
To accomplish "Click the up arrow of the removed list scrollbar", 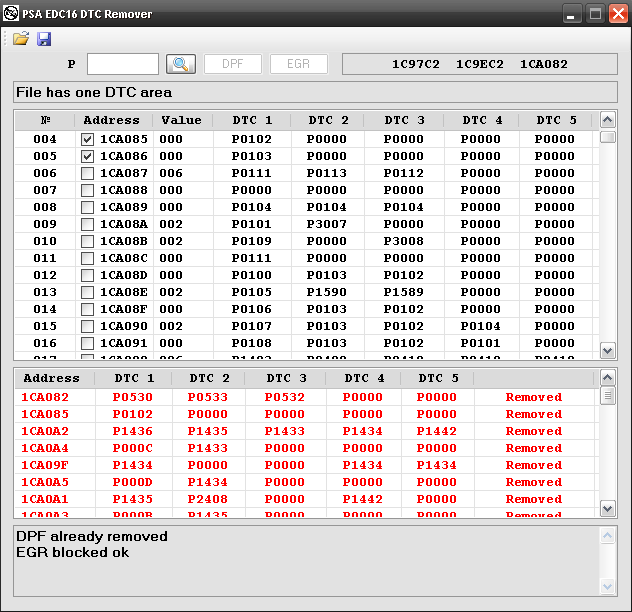I will click(607, 378).
